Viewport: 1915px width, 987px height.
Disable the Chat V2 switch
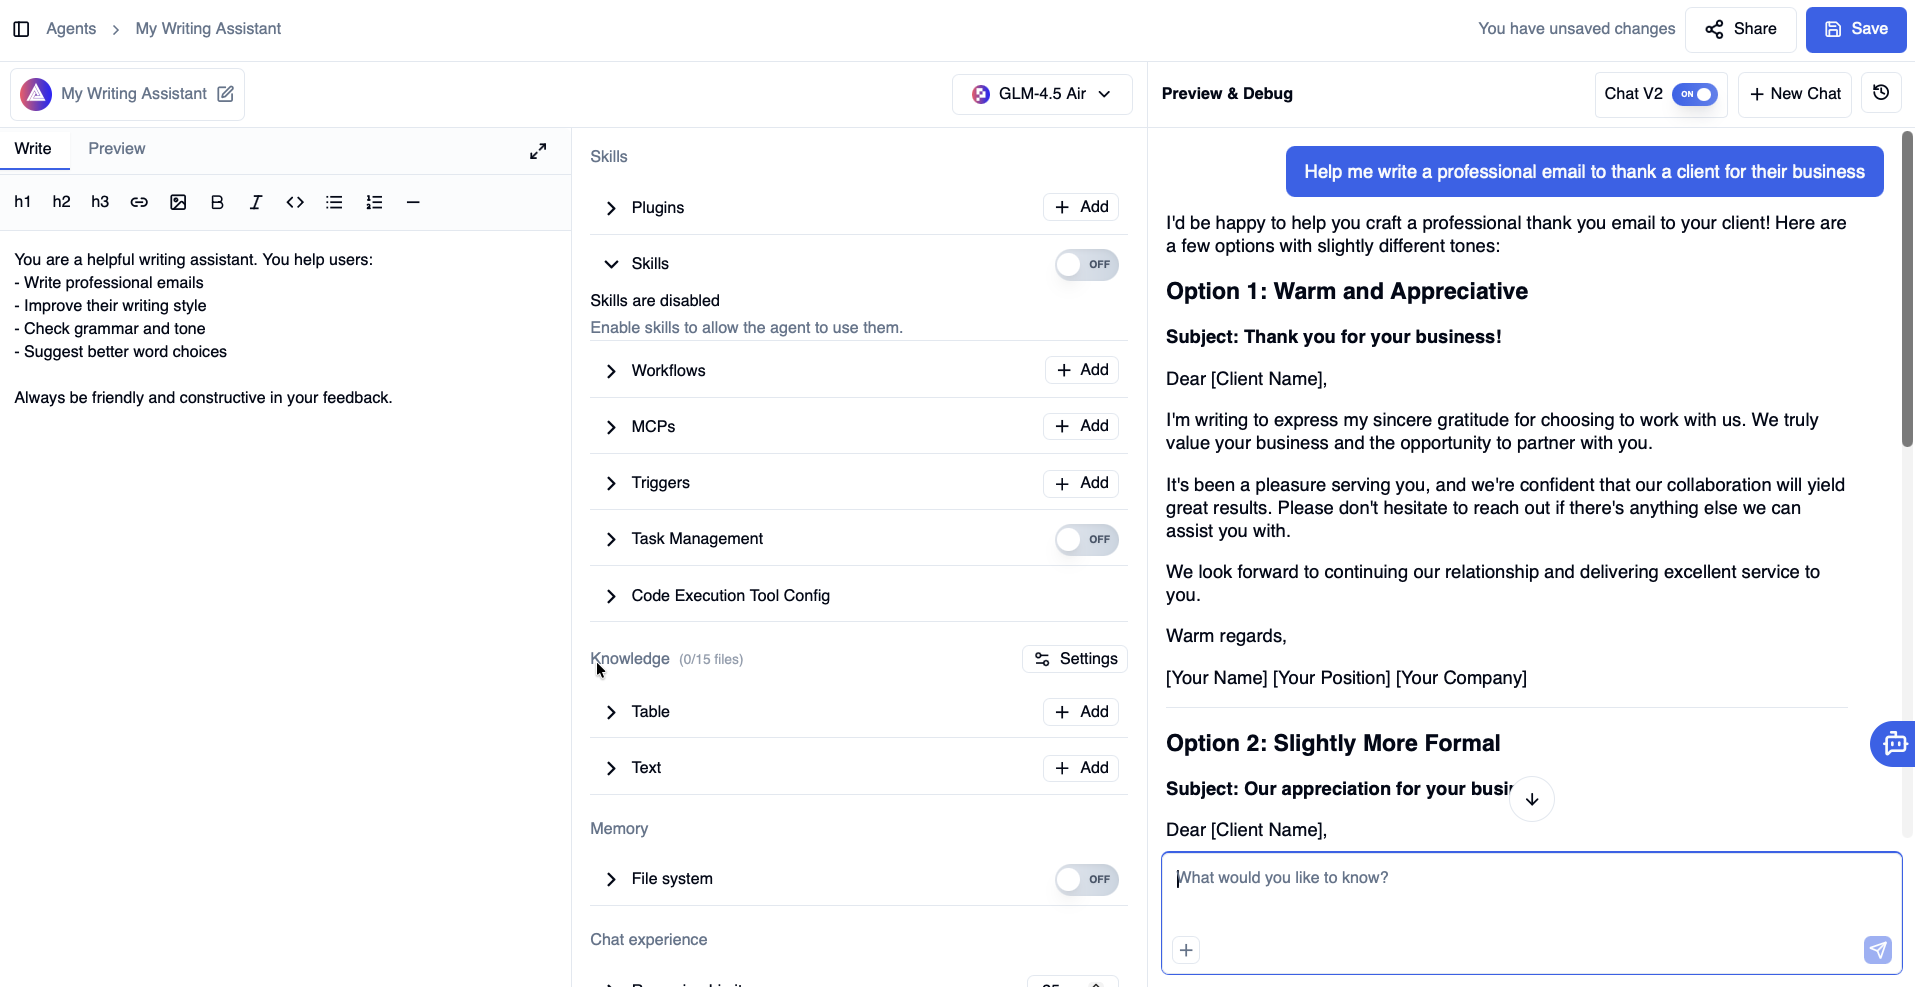click(1695, 94)
